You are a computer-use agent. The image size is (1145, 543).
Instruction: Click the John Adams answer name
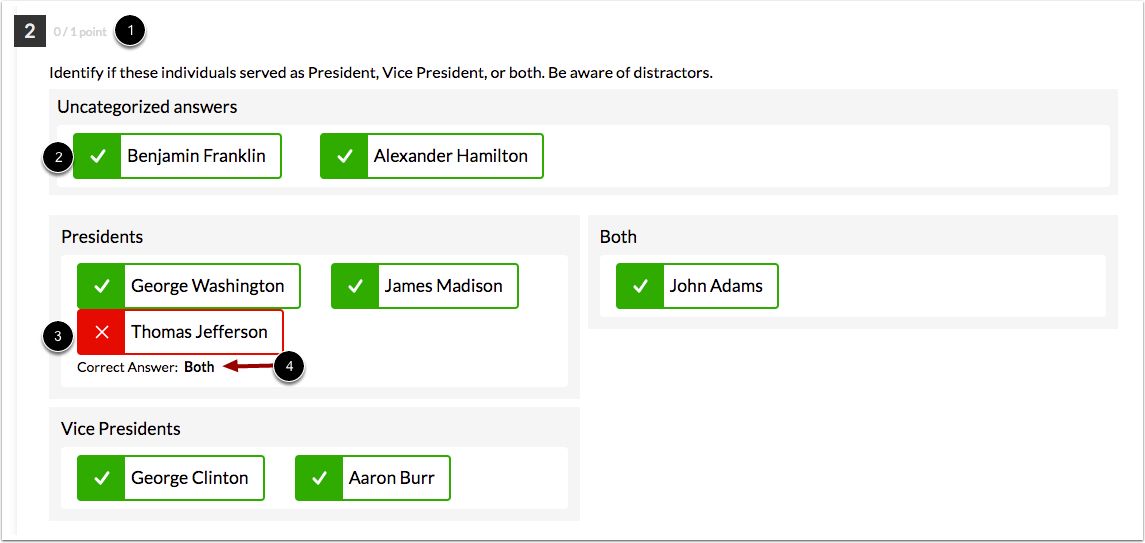(x=716, y=286)
